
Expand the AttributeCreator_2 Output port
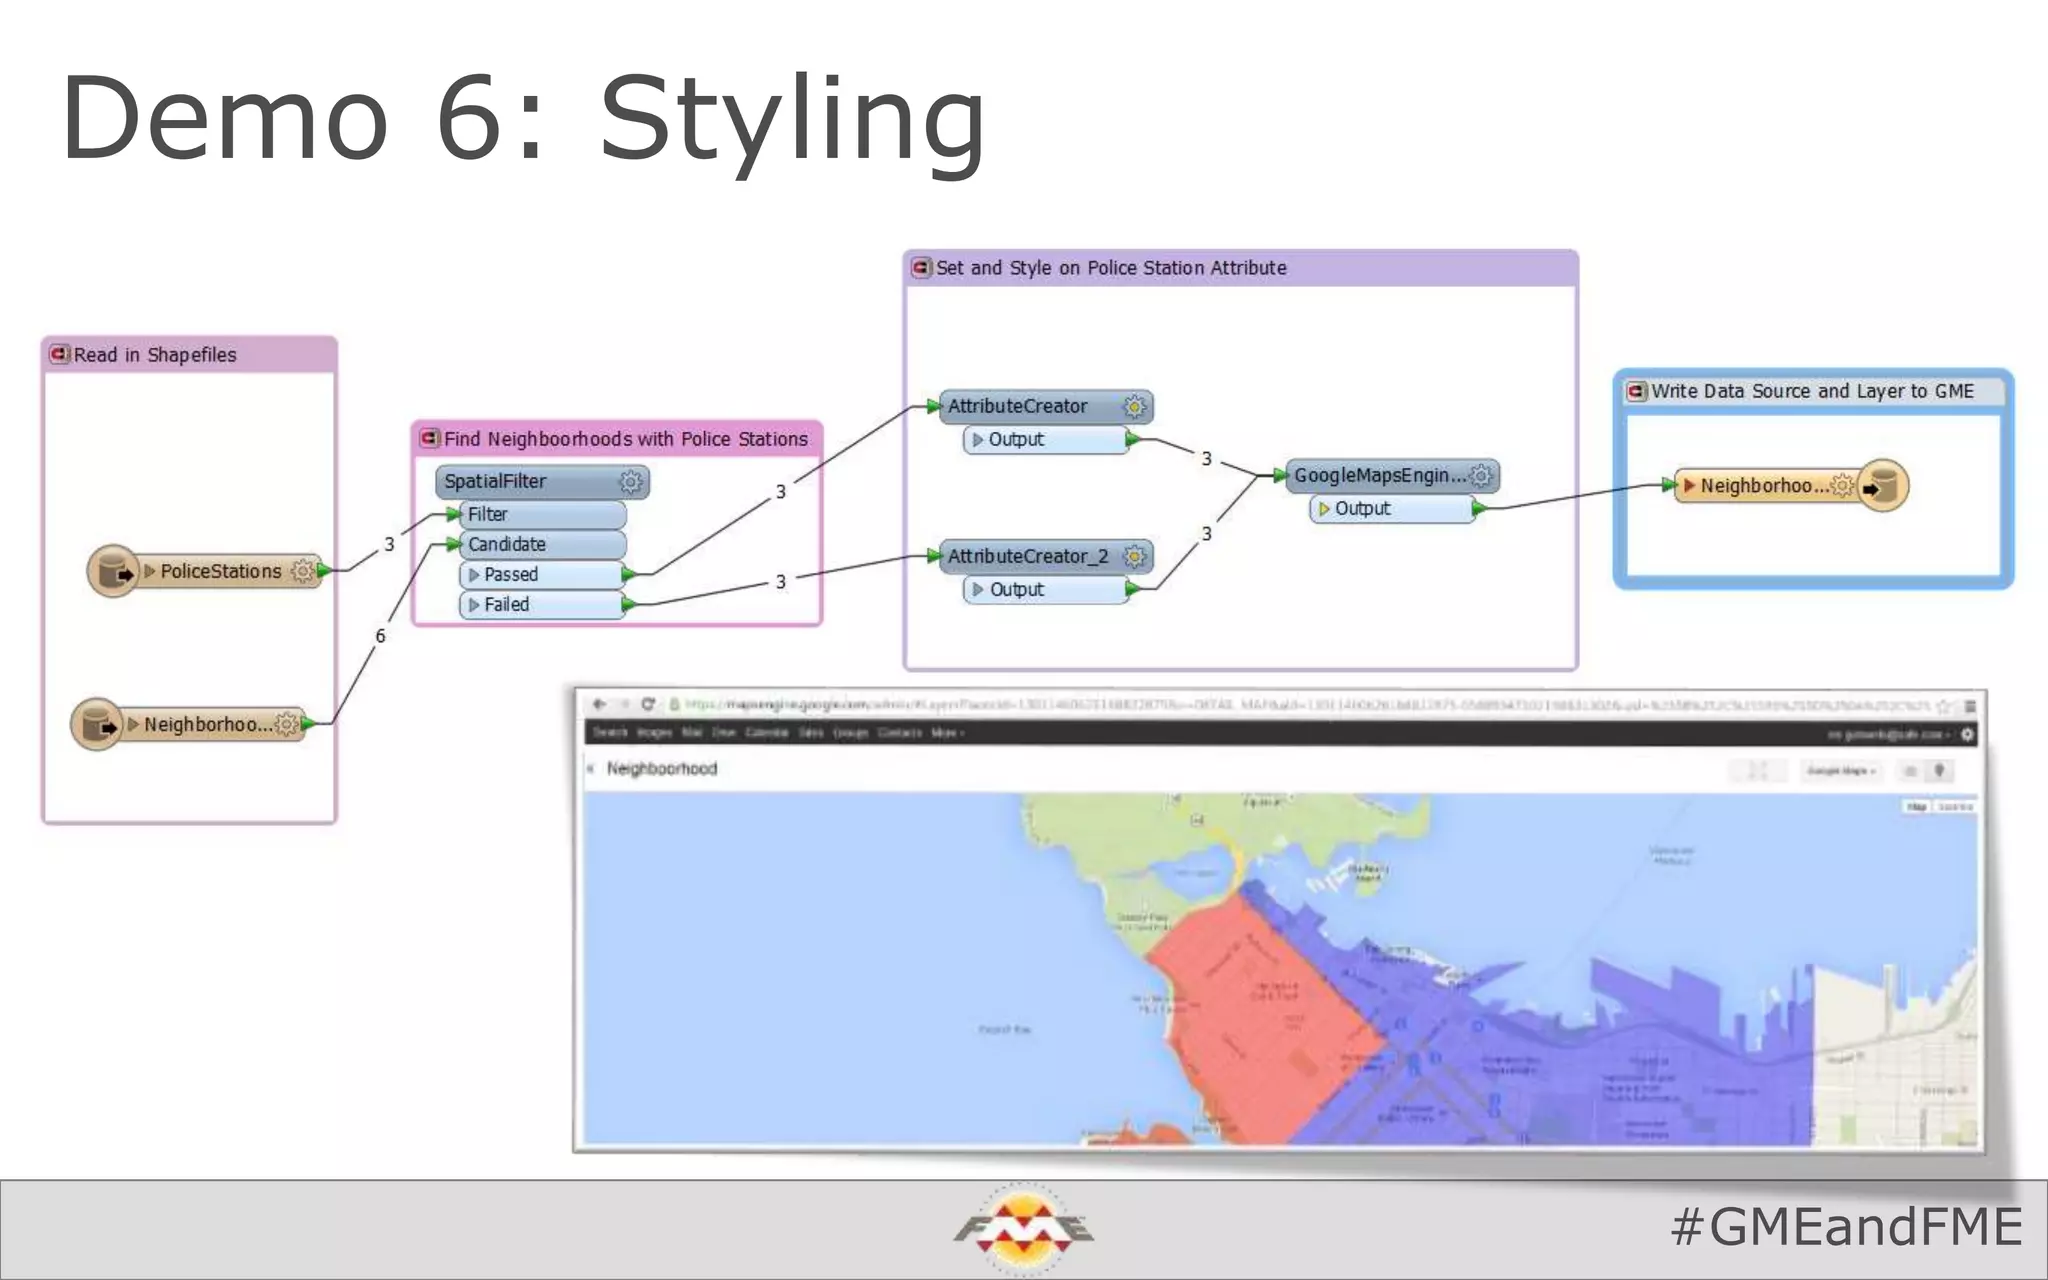[978, 590]
